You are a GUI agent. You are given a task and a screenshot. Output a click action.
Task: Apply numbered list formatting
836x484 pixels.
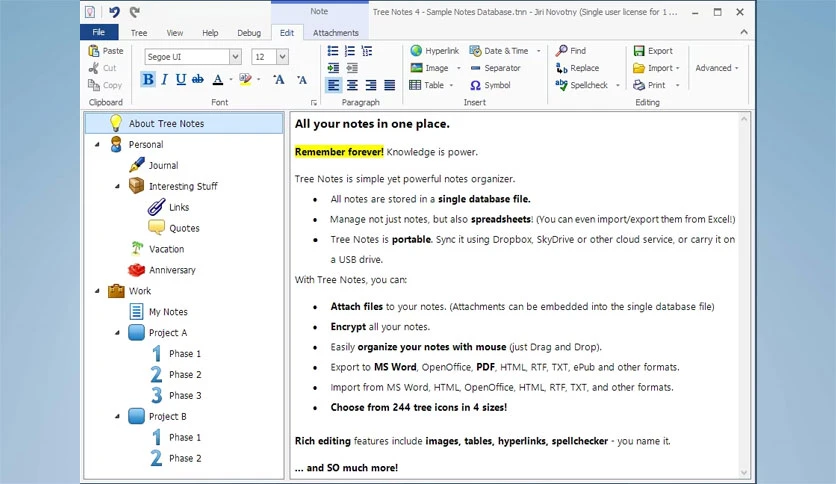point(350,51)
